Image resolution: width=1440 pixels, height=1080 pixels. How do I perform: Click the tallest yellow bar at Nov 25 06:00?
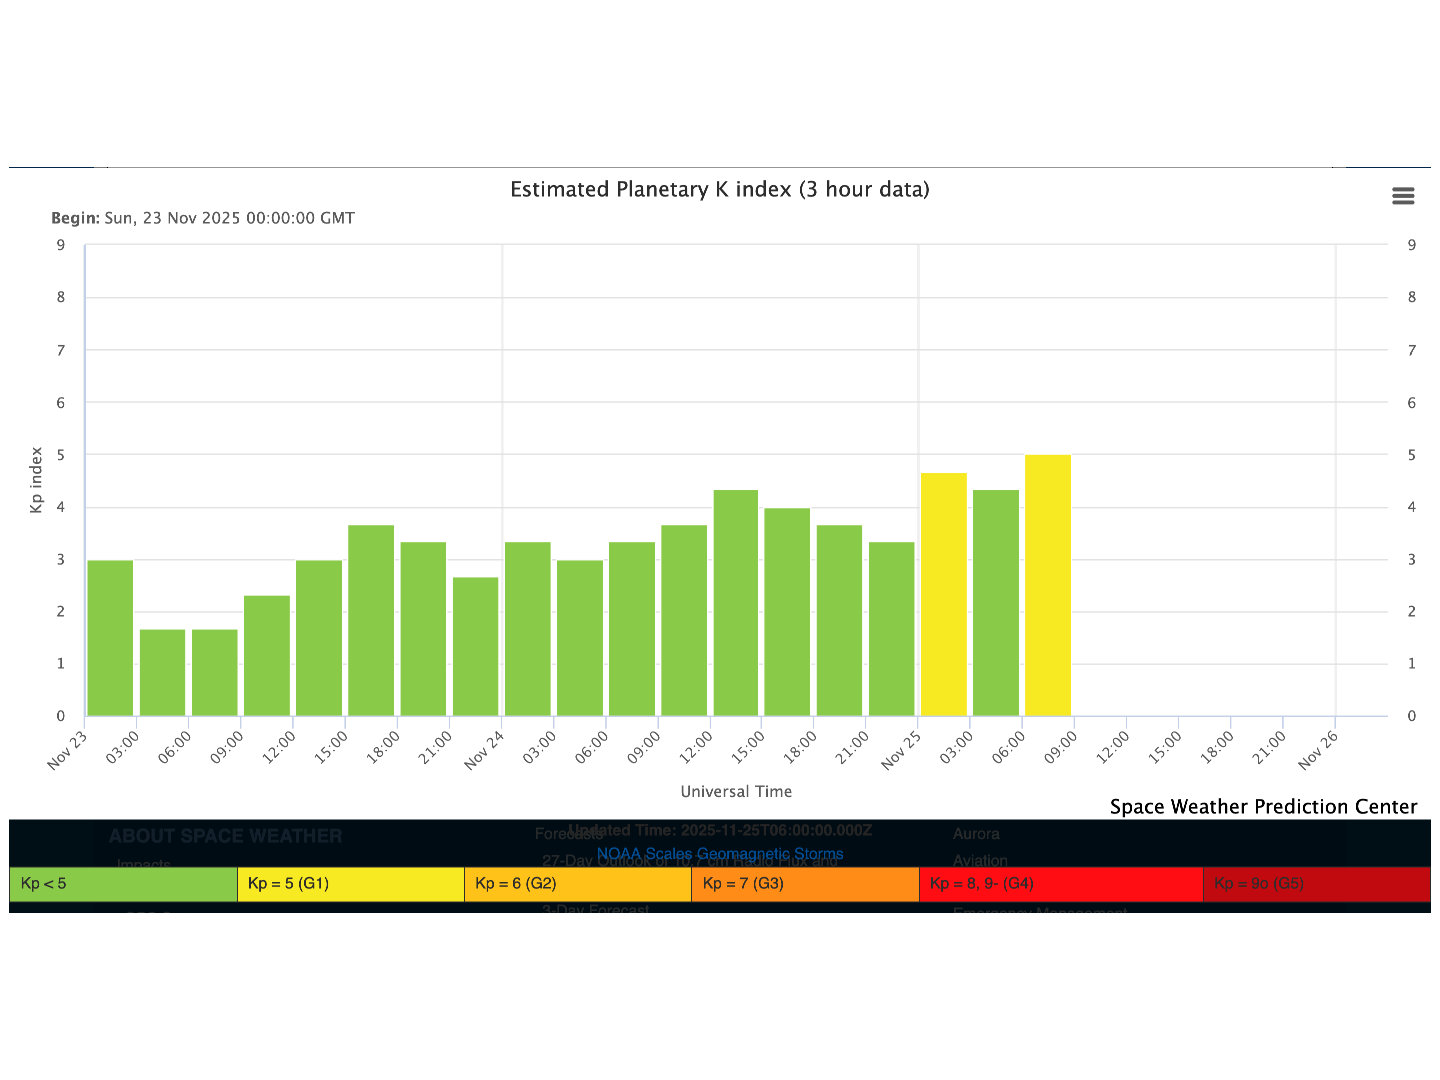click(1048, 585)
